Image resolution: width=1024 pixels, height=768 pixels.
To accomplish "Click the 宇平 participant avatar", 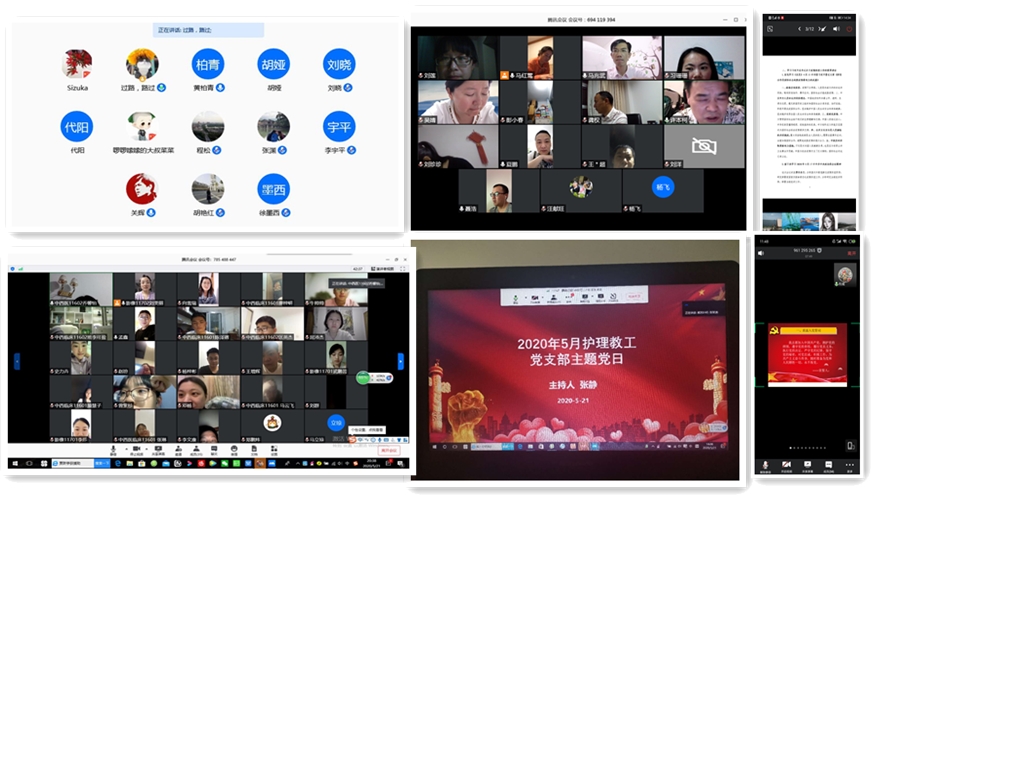I will click(x=339, y=127).
